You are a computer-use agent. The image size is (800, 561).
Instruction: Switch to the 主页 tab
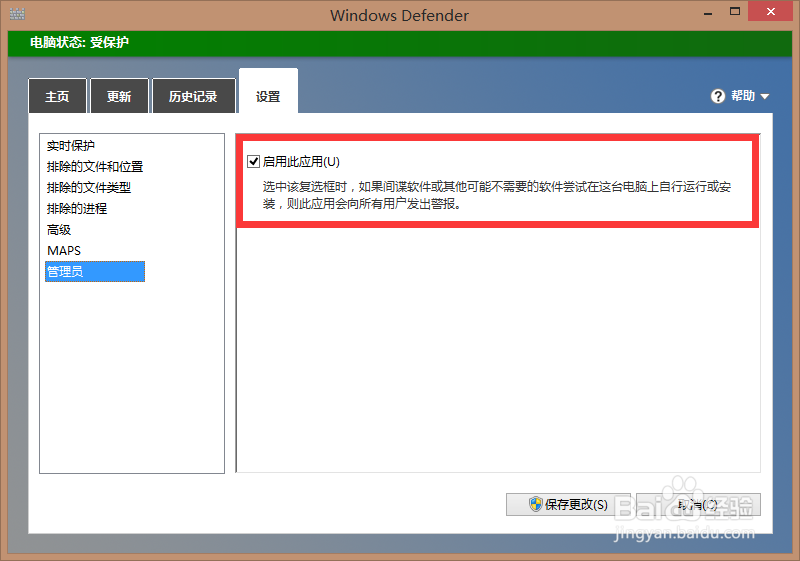(x=57, y=96)
